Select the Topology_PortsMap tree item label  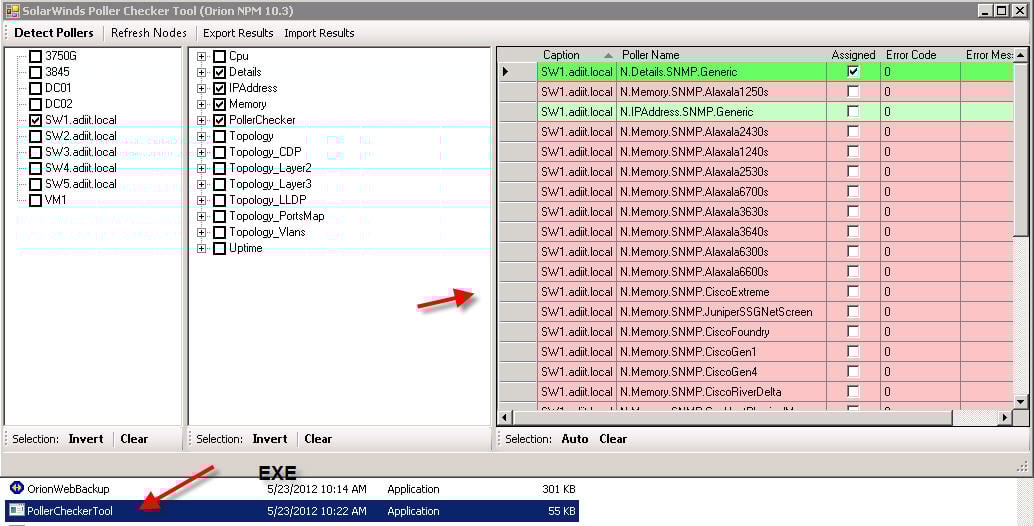pos(276,216)
